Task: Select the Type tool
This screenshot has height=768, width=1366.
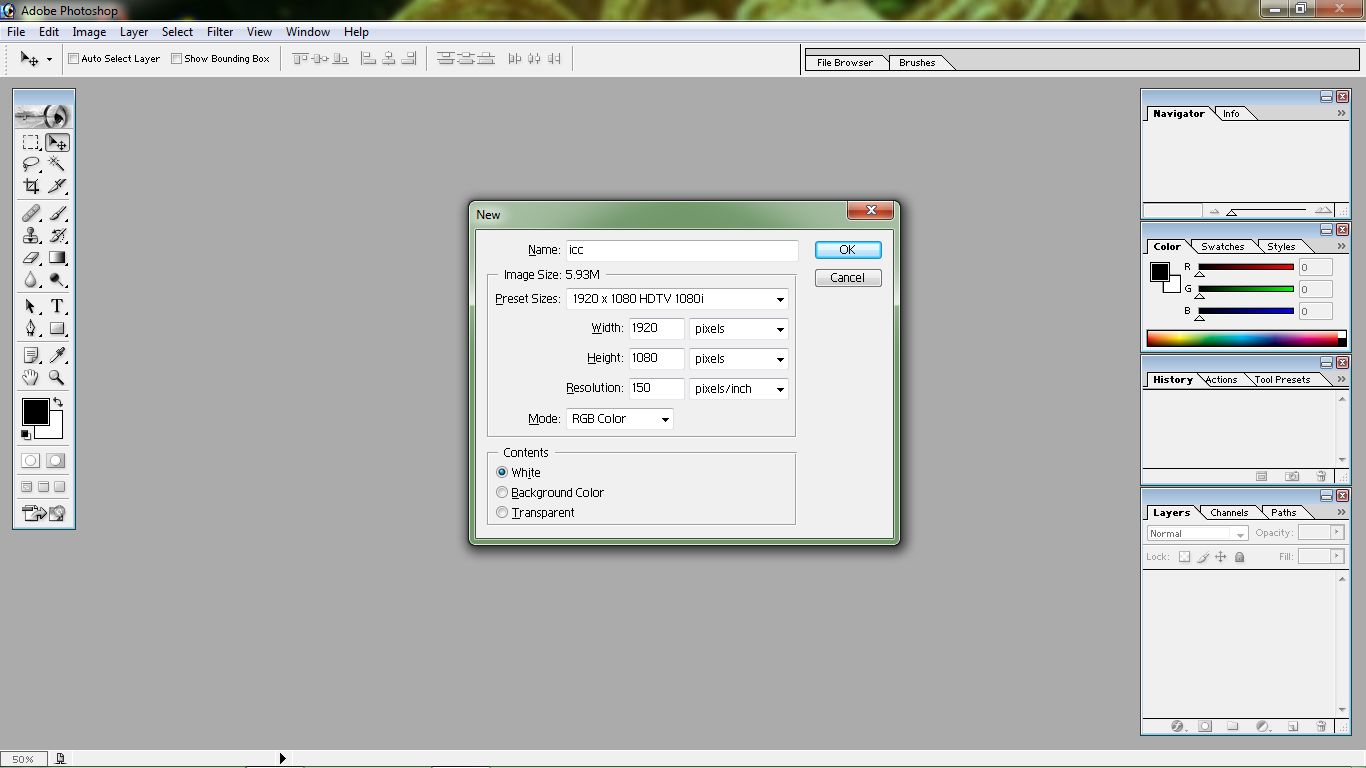Action: 56,304
